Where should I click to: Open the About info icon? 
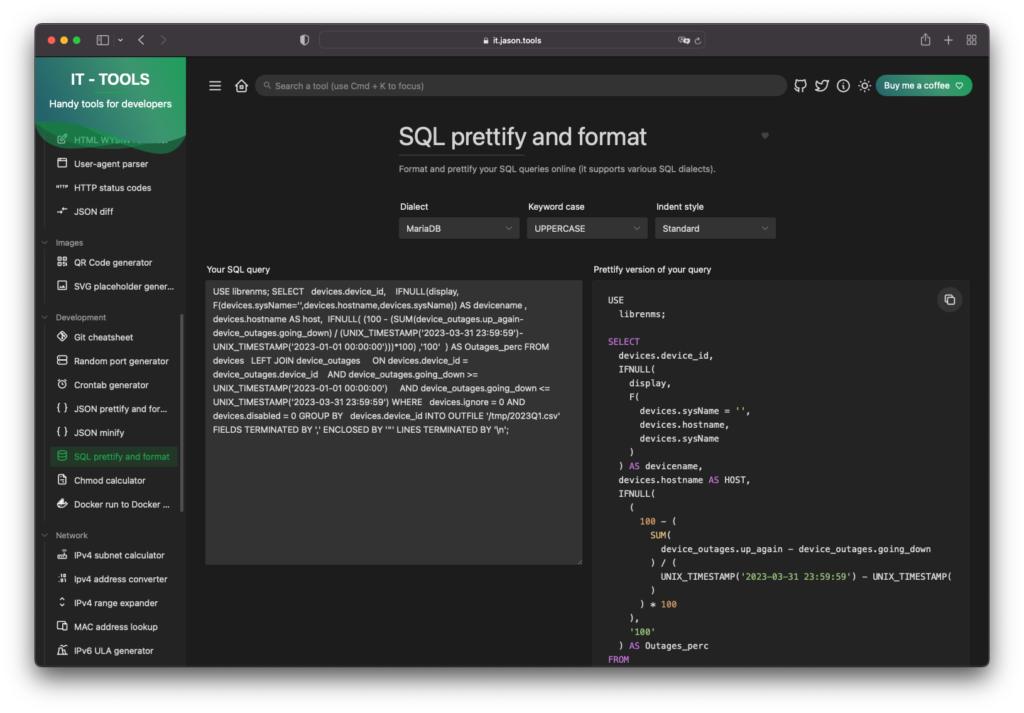click(843, 86)
